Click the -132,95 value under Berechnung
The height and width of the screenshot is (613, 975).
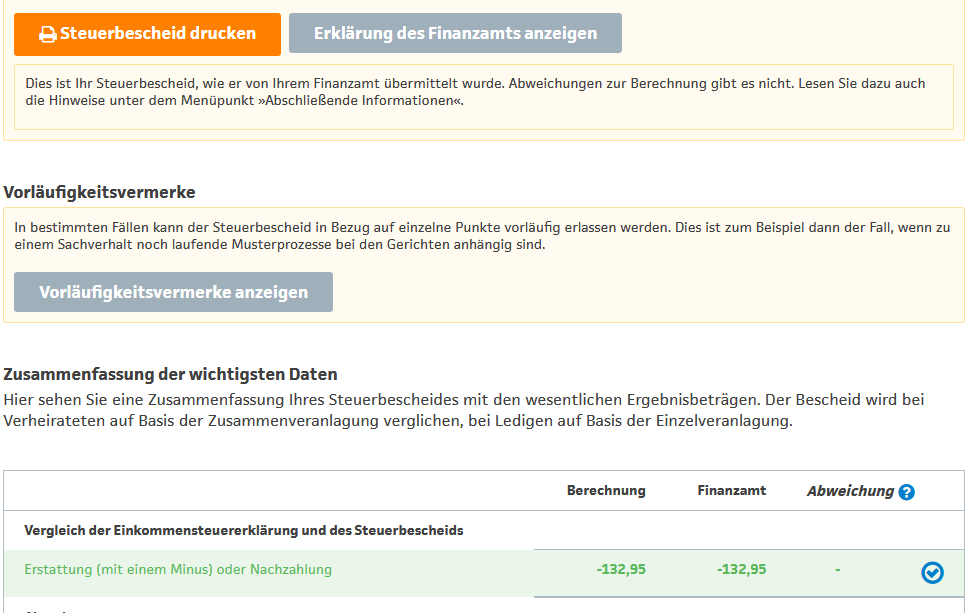621,570
